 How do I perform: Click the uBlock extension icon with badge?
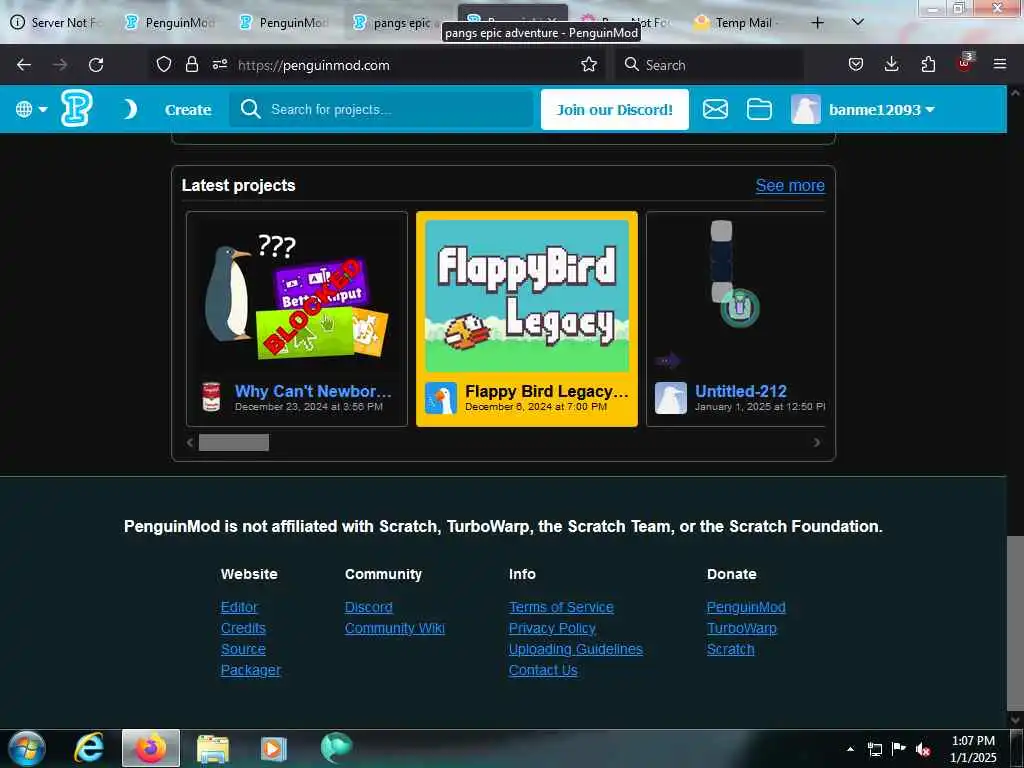(x=965, y=63)
